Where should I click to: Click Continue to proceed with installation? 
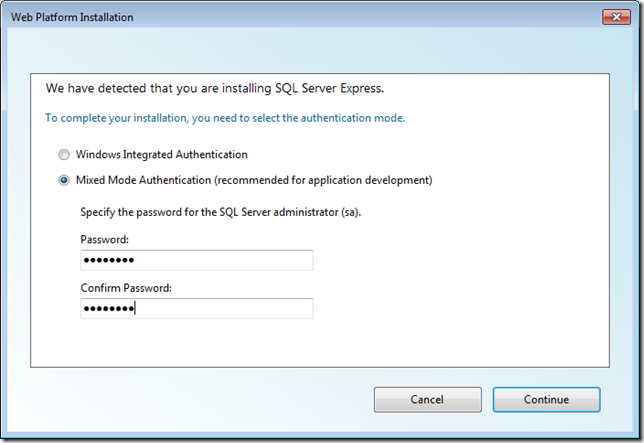pyautogui.click(x=547, y=399)
